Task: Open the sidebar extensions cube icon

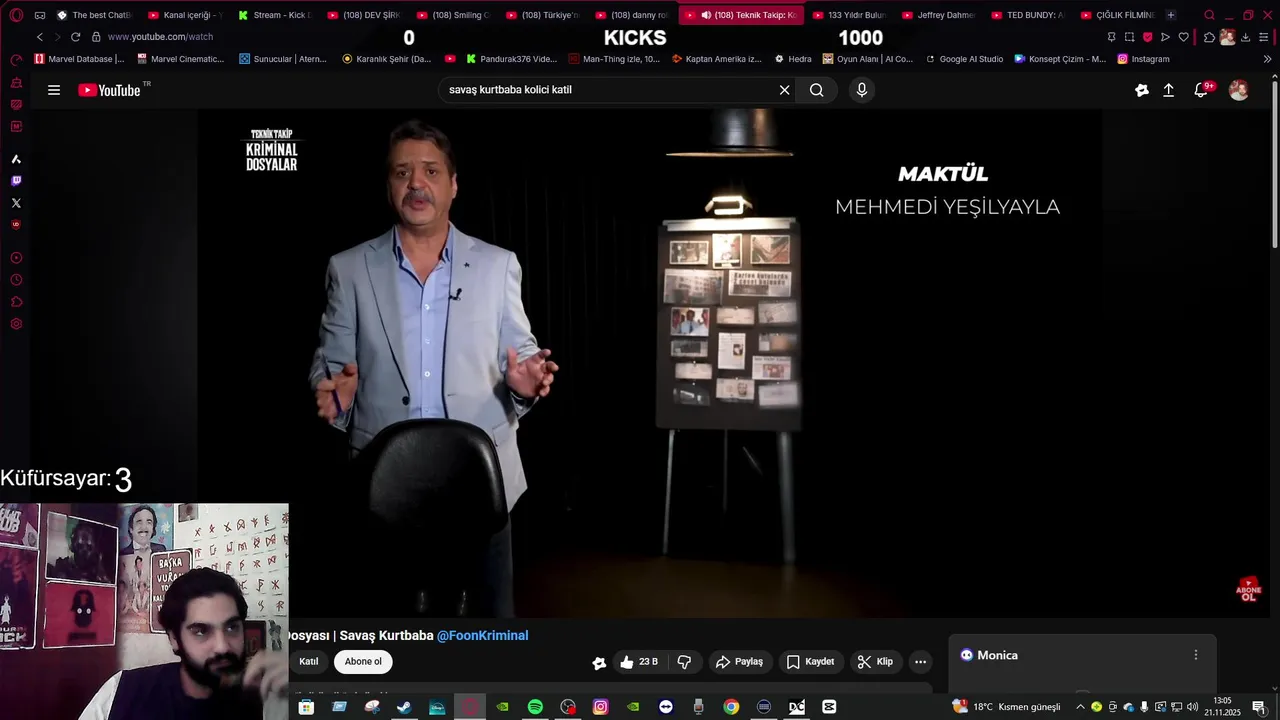Action: (16, 302)
